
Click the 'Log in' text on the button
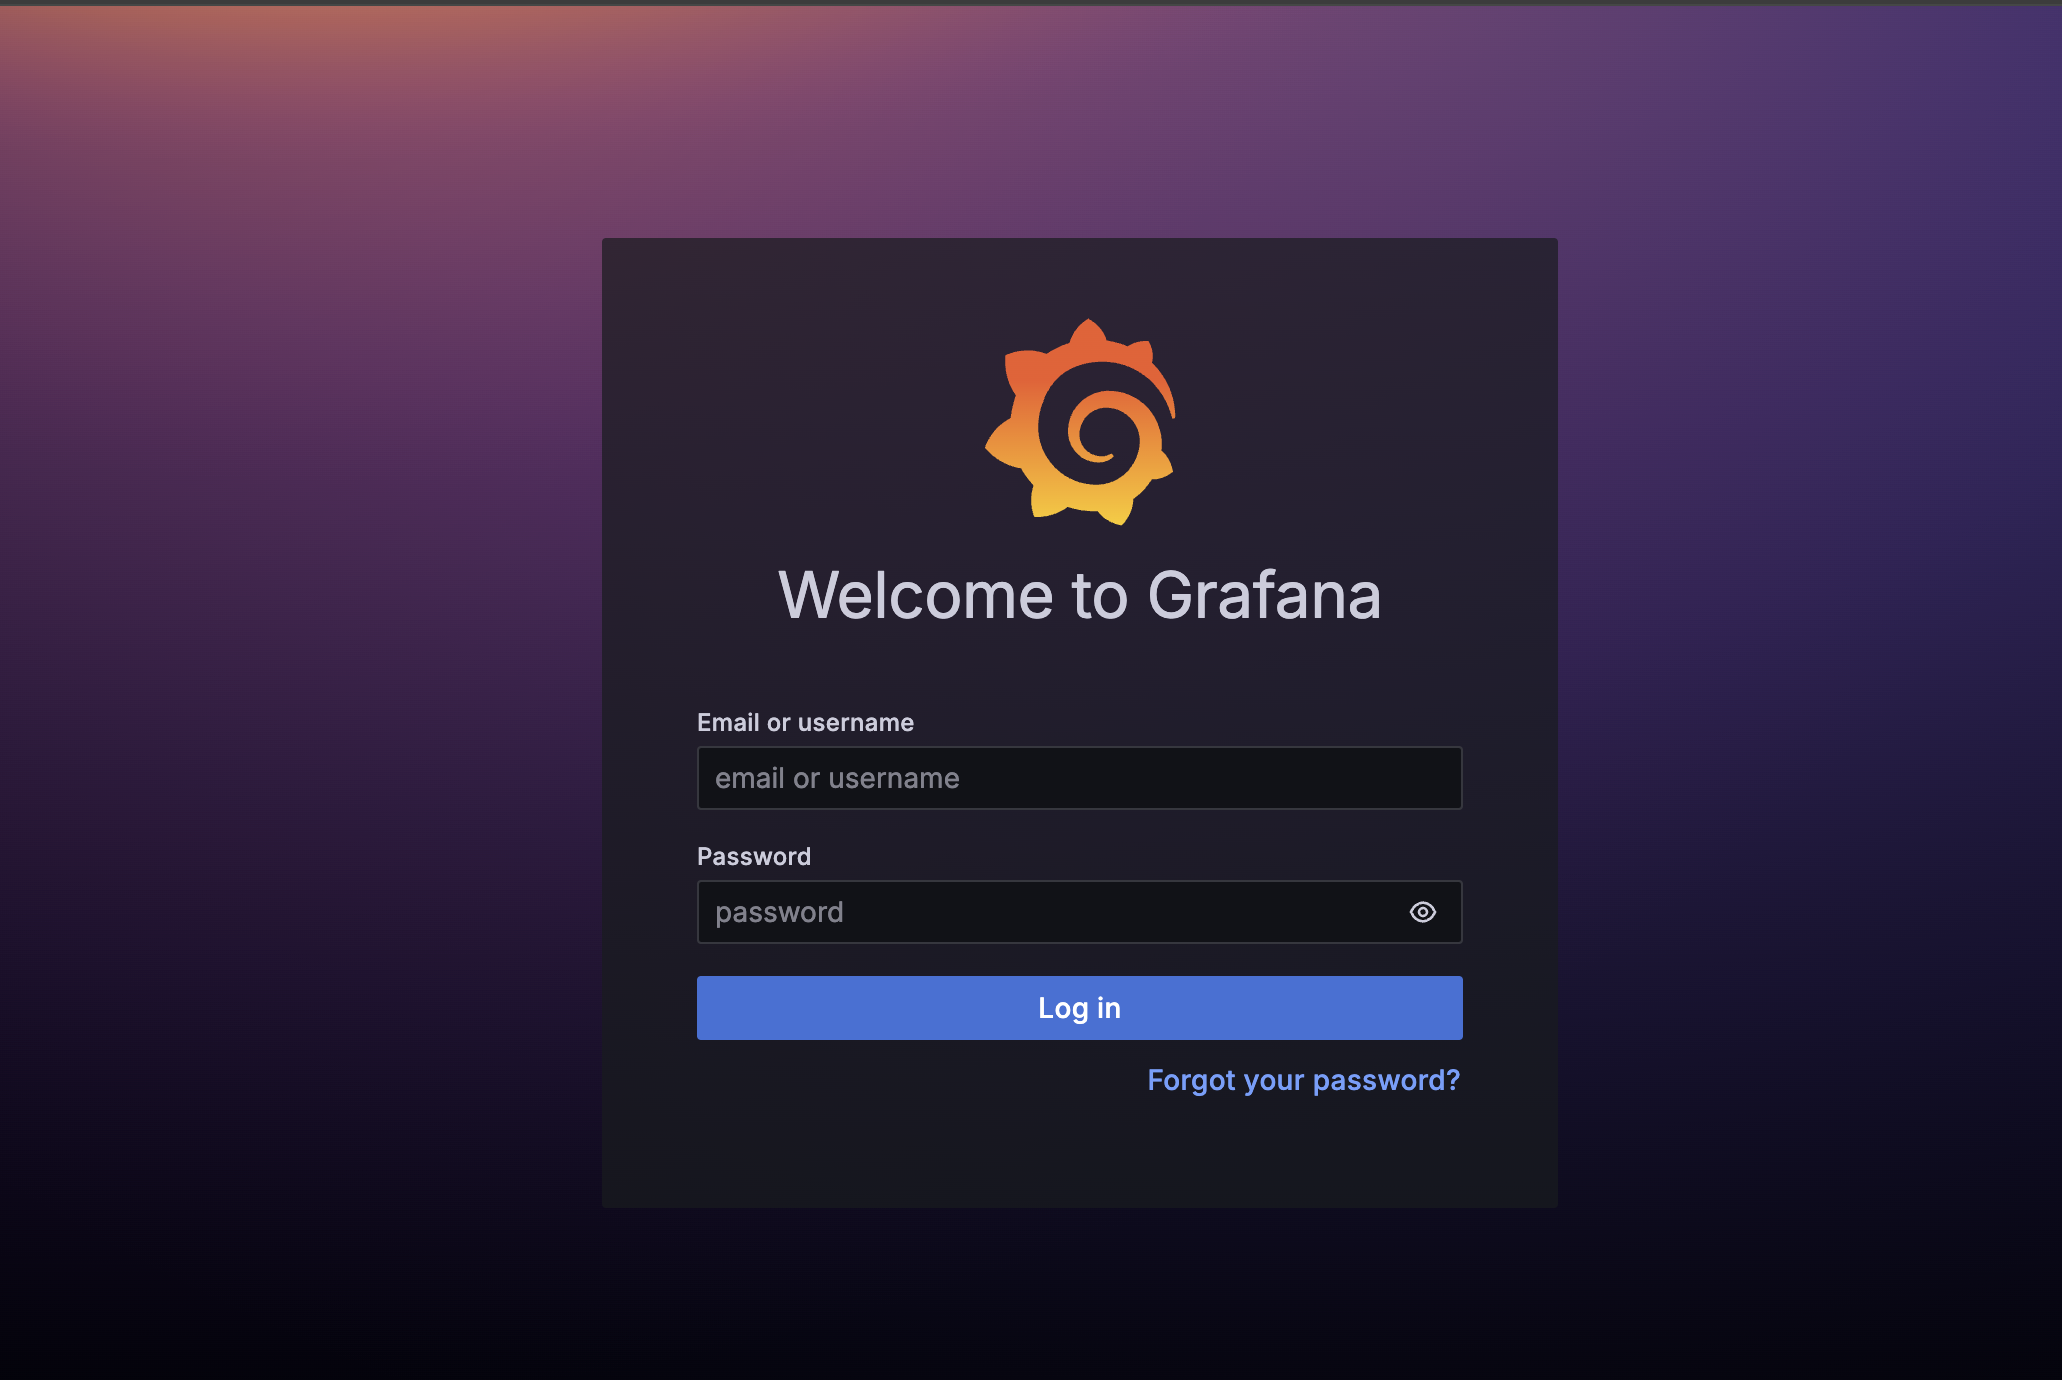1079,1008
